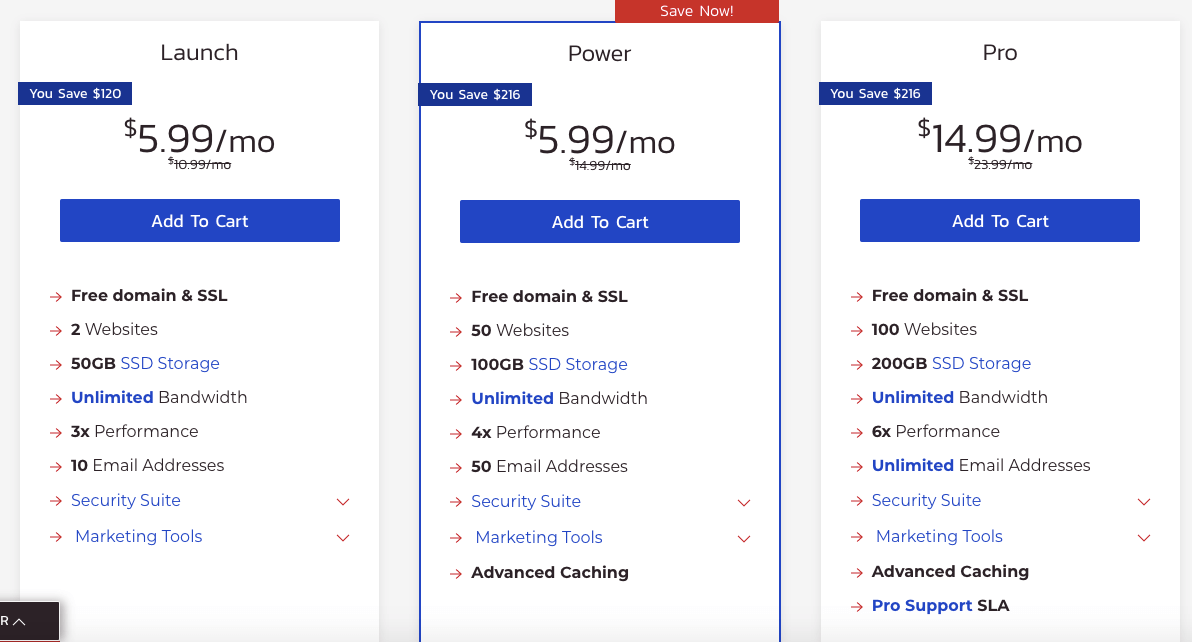Screen dimensions: 1192x642
Task: Click the arrow icon beside Pro Support SLA
Action: click(x=856, y=606)
